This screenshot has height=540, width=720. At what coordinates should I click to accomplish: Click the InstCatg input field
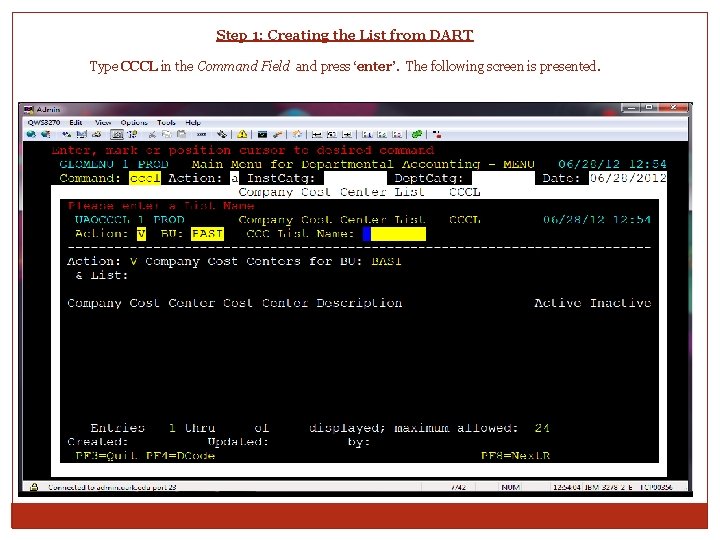point(355,178)
